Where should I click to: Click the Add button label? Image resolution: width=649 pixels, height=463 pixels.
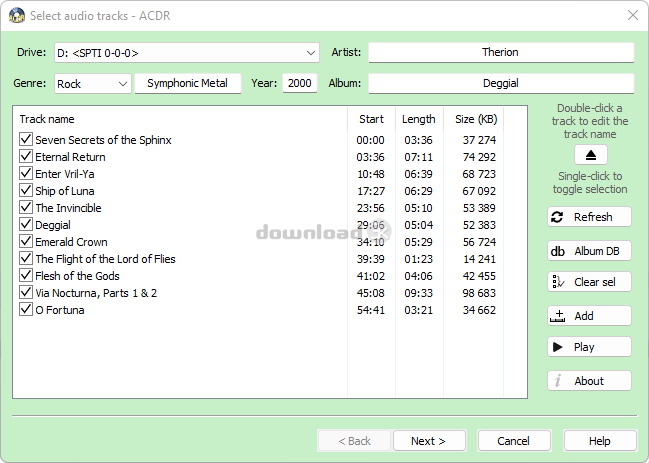pyautogui.click(x=584, y=316)
